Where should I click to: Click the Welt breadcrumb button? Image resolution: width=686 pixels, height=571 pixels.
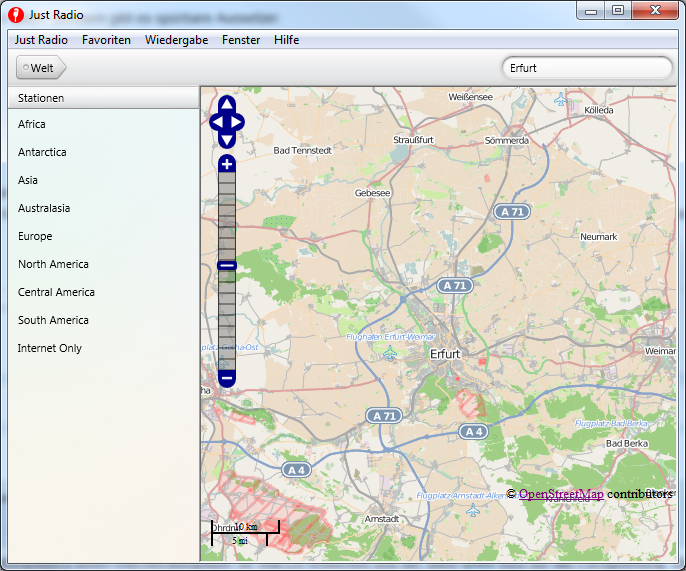point(41,68)
